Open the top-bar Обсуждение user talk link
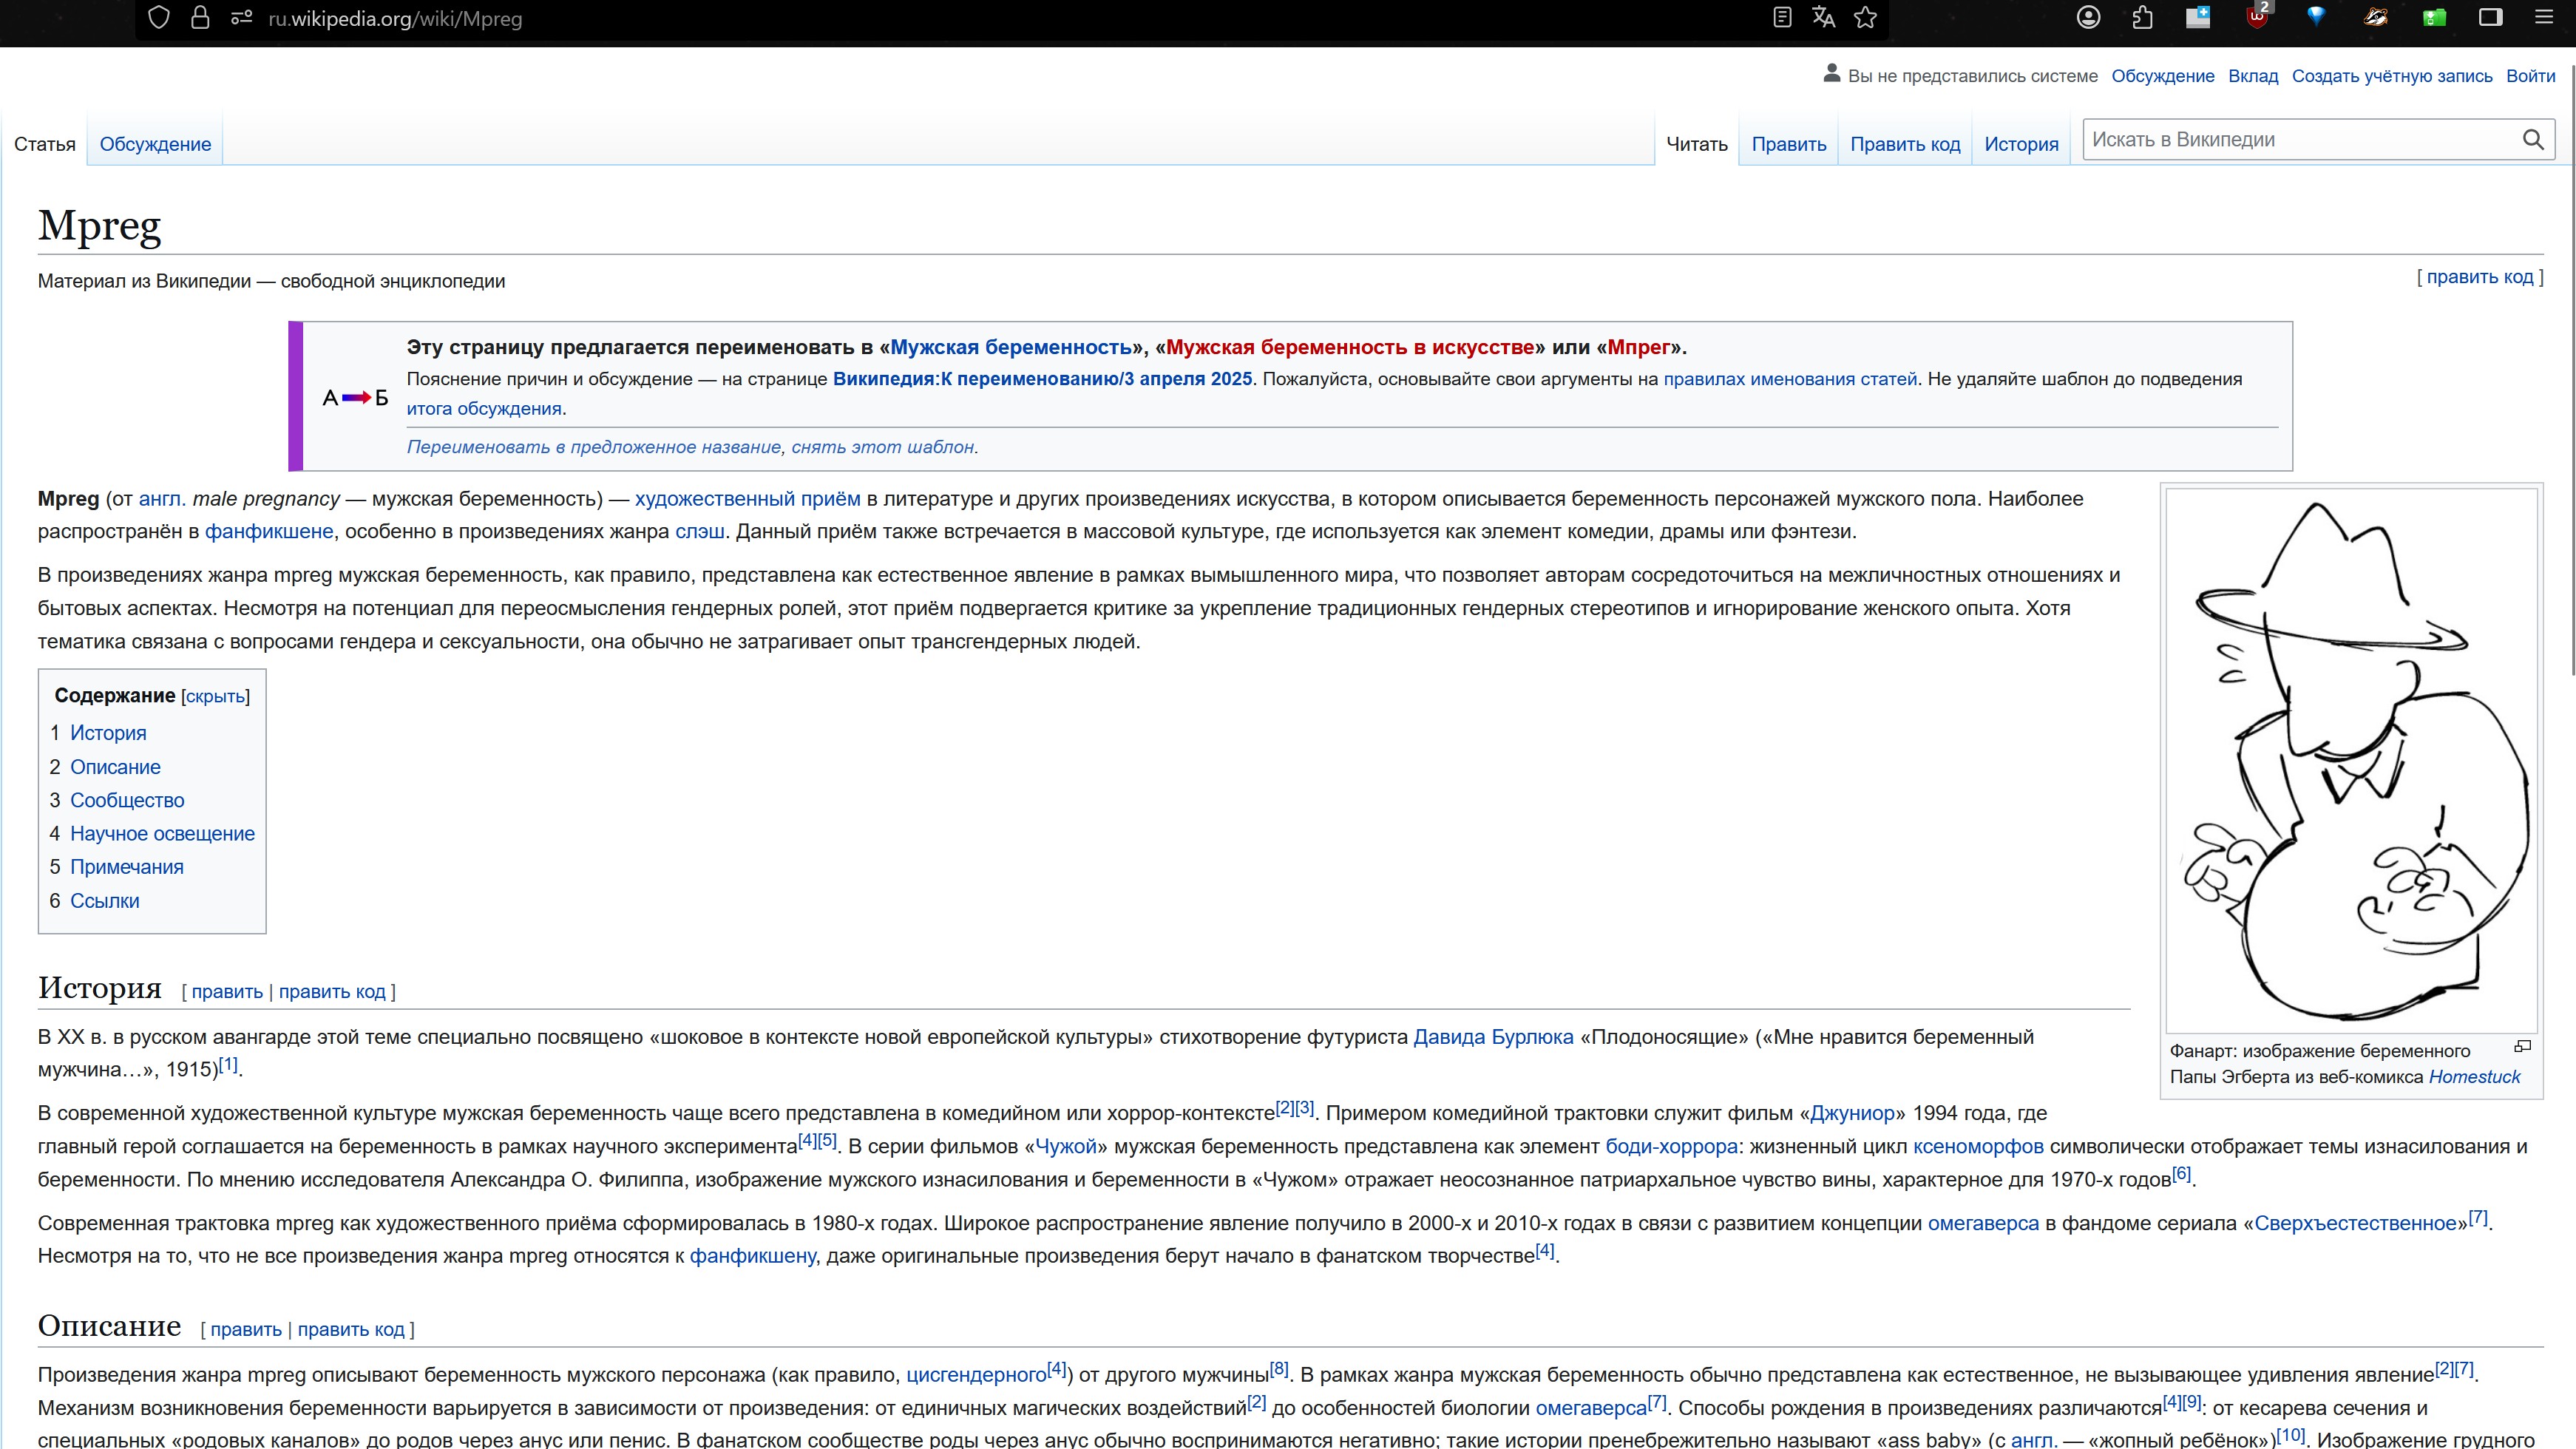Image resolution: width=2576 pixels, height=1449 pixels. 2163,76
